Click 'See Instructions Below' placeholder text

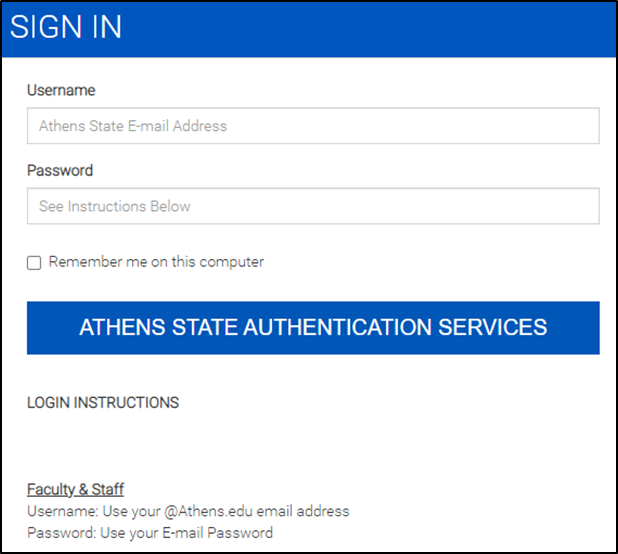(115, 206)
